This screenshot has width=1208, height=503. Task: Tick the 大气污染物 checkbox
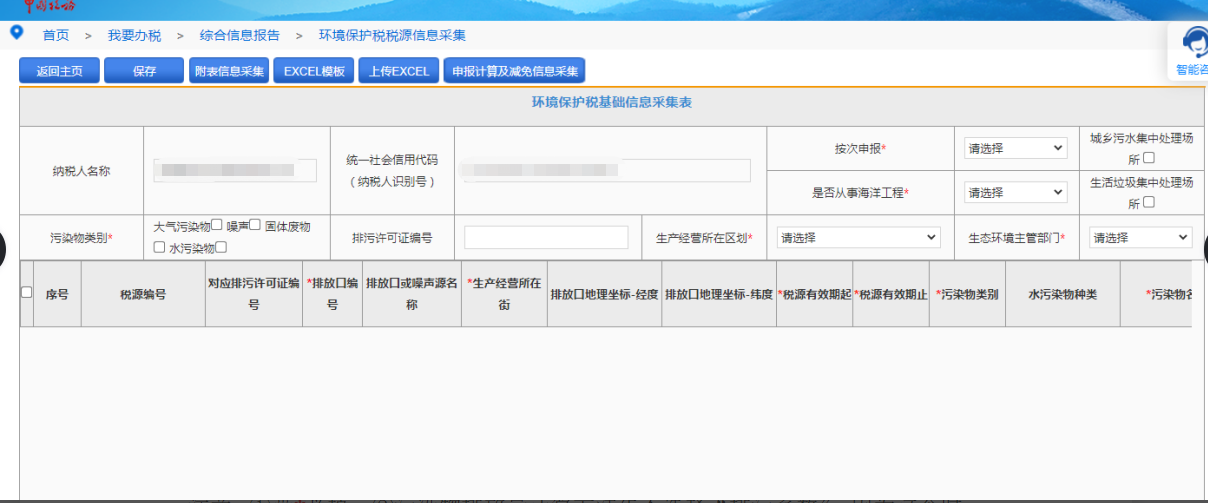coord(217,225)
